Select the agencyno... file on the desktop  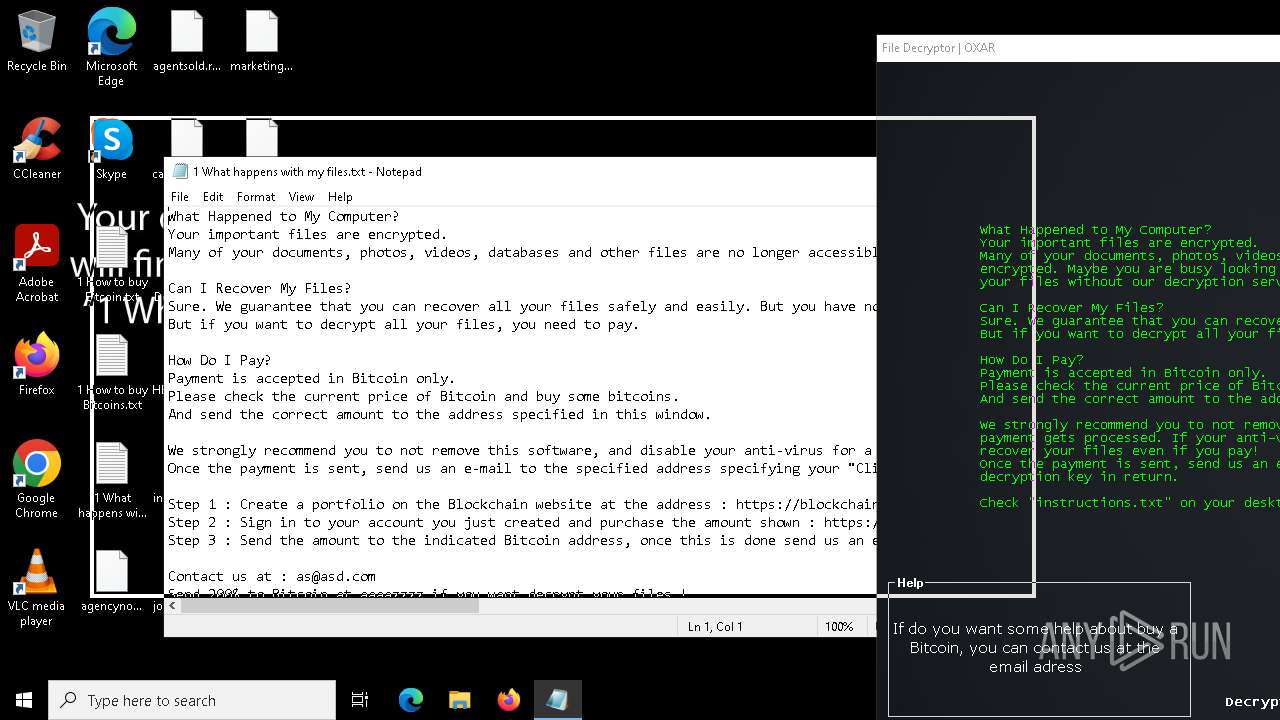112,581
